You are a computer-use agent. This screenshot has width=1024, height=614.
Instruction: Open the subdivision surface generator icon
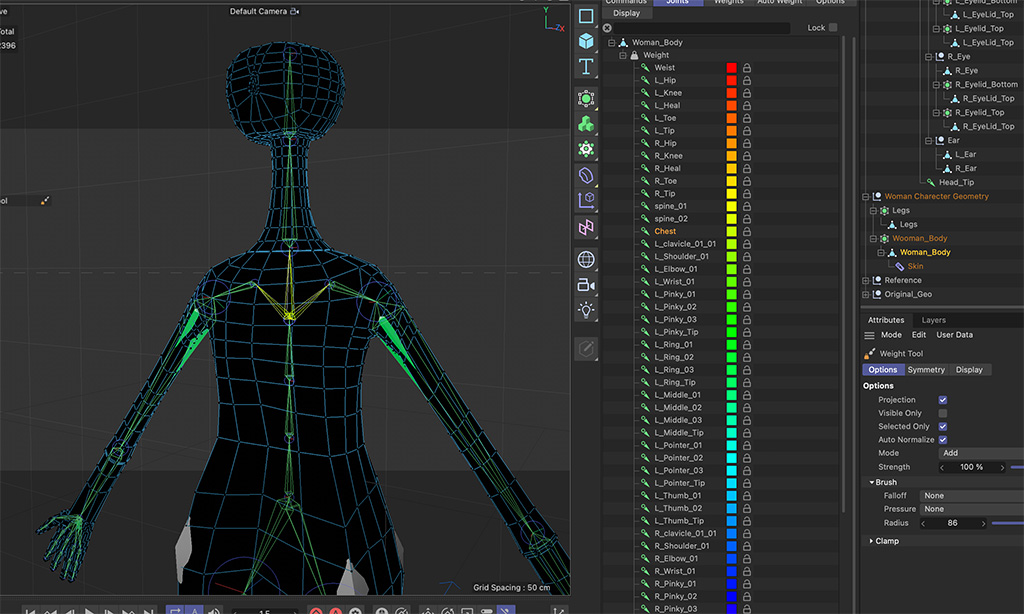point(586,99)
